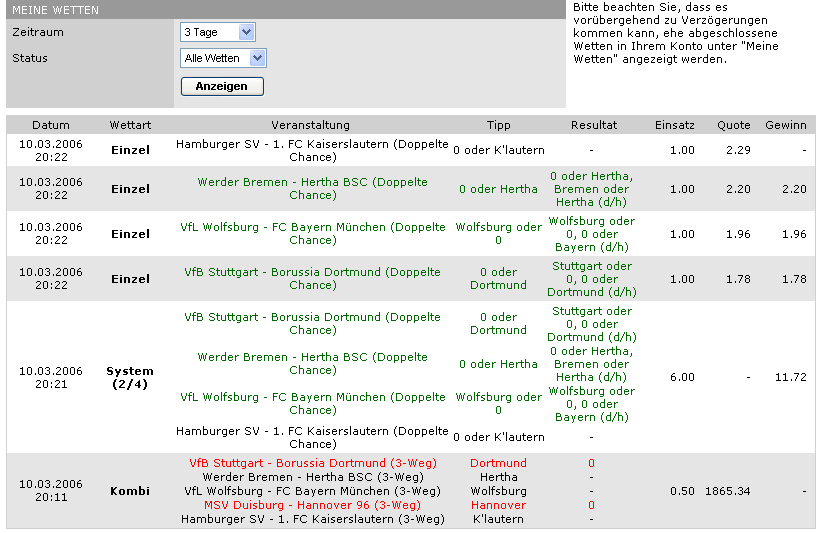This screenshot has width=823, height=533.
Task: Click System event Werder Bremen - Hertha BSC
Action: [312, 363]
